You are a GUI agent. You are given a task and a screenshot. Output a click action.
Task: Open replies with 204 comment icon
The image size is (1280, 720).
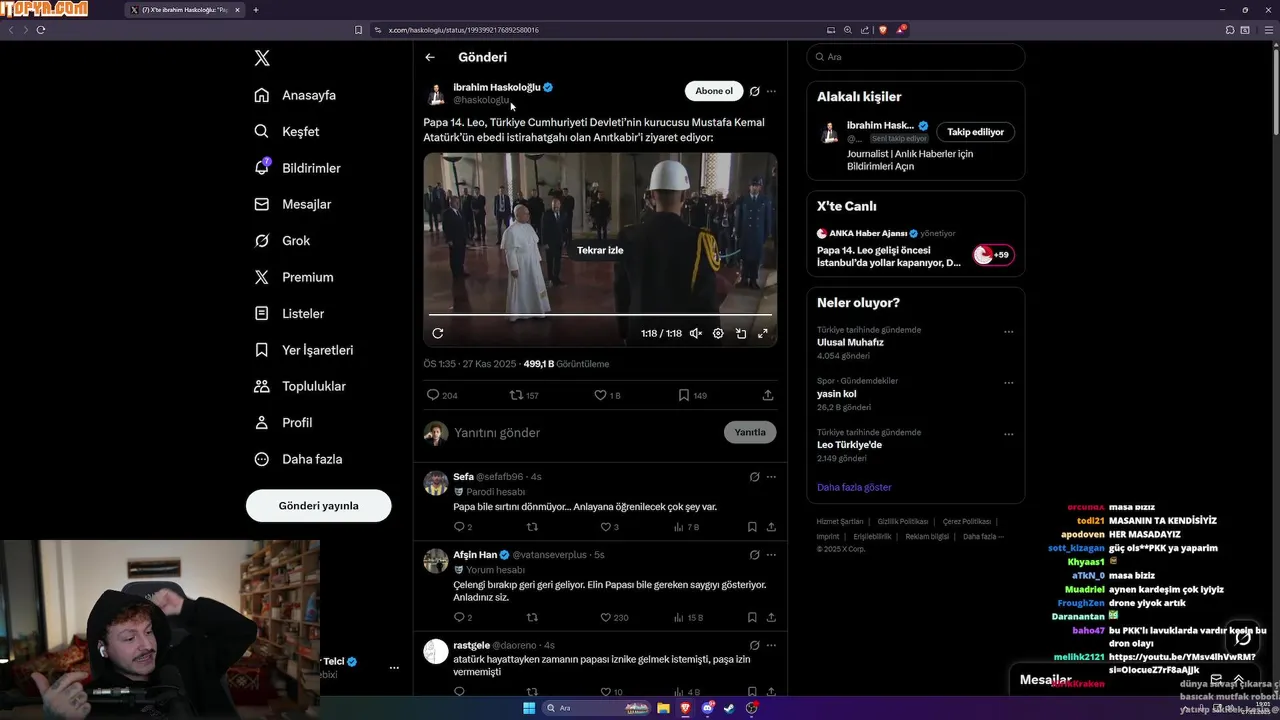point(442,395)
